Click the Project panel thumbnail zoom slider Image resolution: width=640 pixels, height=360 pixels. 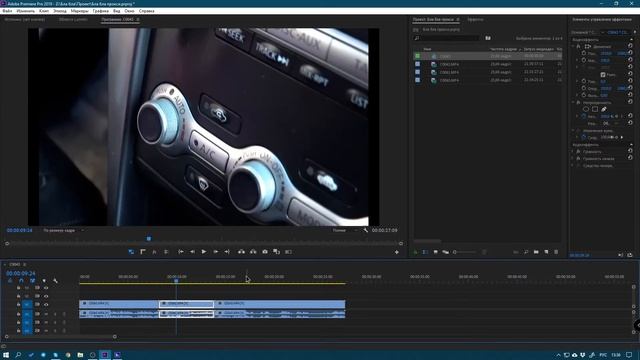pyautogui.click(x=465, y=252)
